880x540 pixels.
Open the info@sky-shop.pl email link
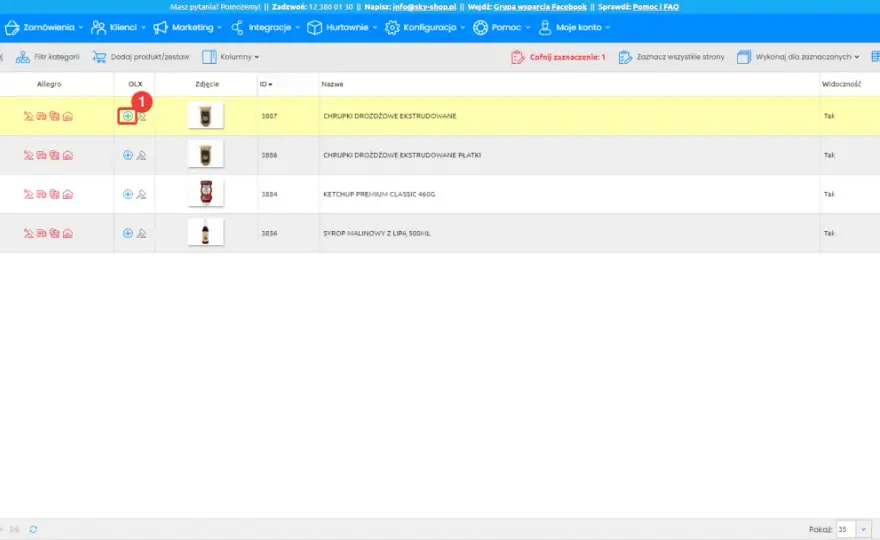tap(424, 7)
